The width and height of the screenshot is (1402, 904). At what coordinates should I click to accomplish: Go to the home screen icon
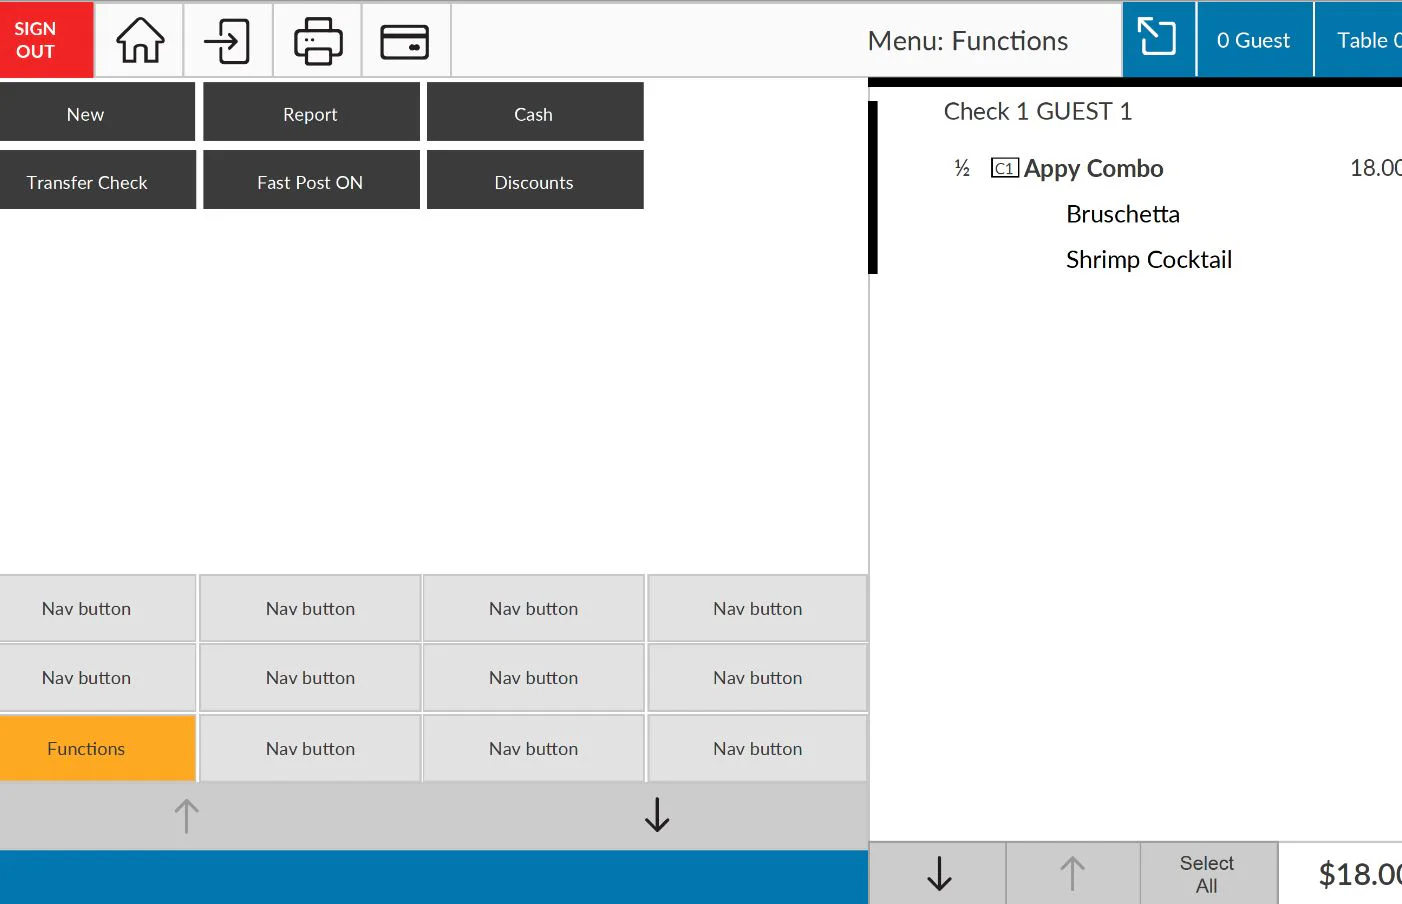tap(140, 41)
